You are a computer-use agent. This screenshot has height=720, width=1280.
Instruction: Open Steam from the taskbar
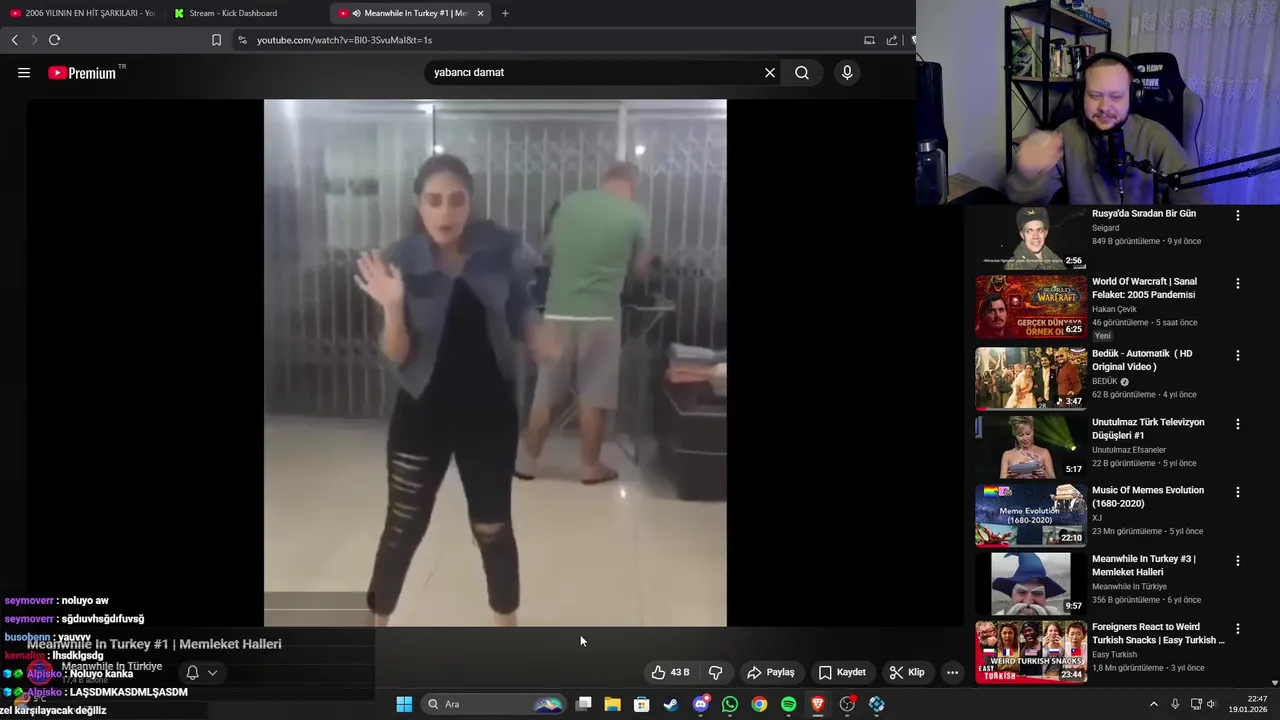click(x=671, y=704)
